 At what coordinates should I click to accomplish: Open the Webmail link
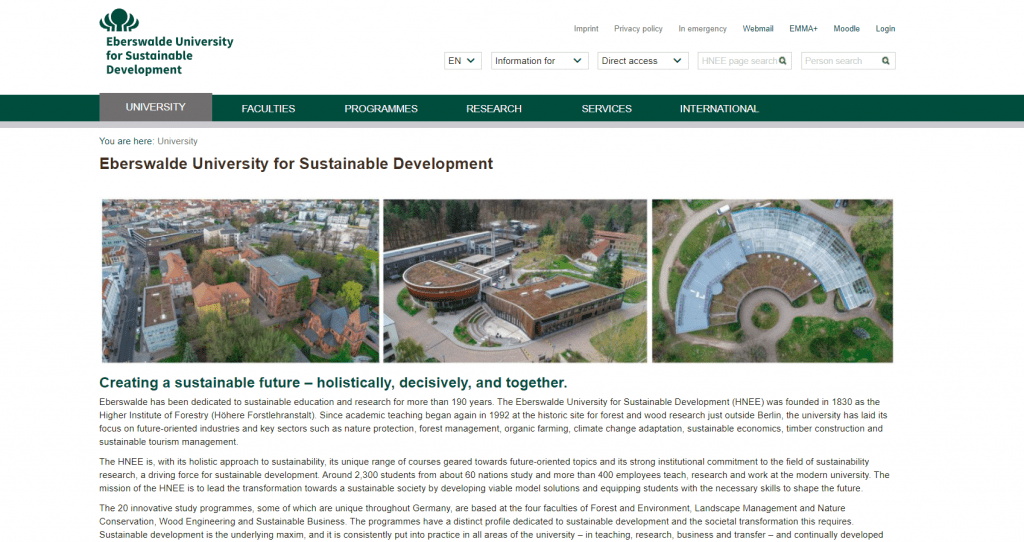coord(758,29)
